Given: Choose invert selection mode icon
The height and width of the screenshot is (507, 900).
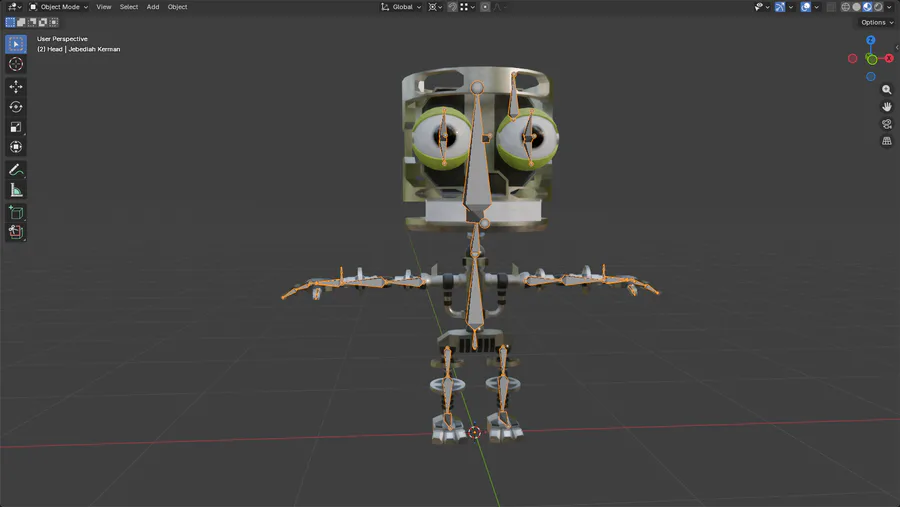Looking at the screenshot, I should (43, 22).
